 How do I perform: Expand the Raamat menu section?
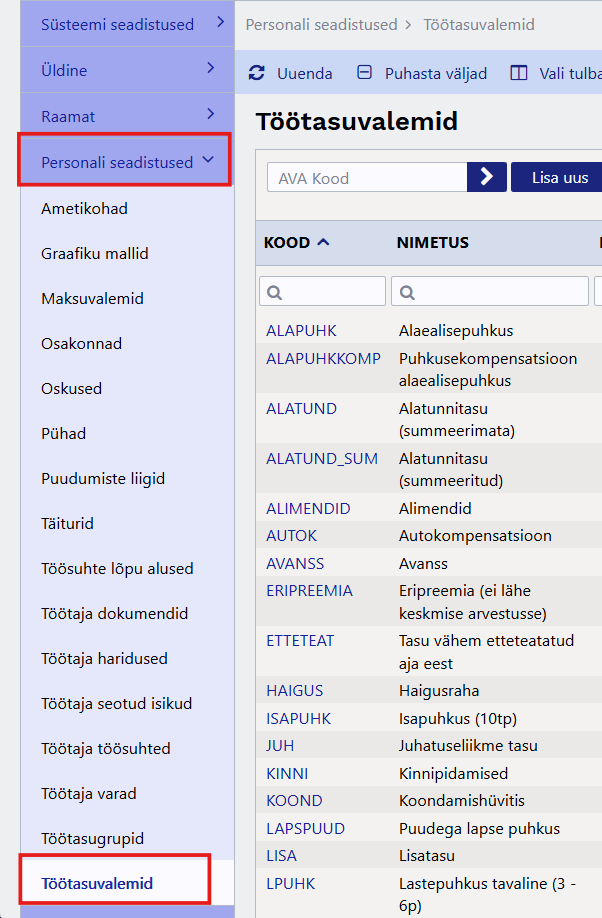click(x=210, y=115)
